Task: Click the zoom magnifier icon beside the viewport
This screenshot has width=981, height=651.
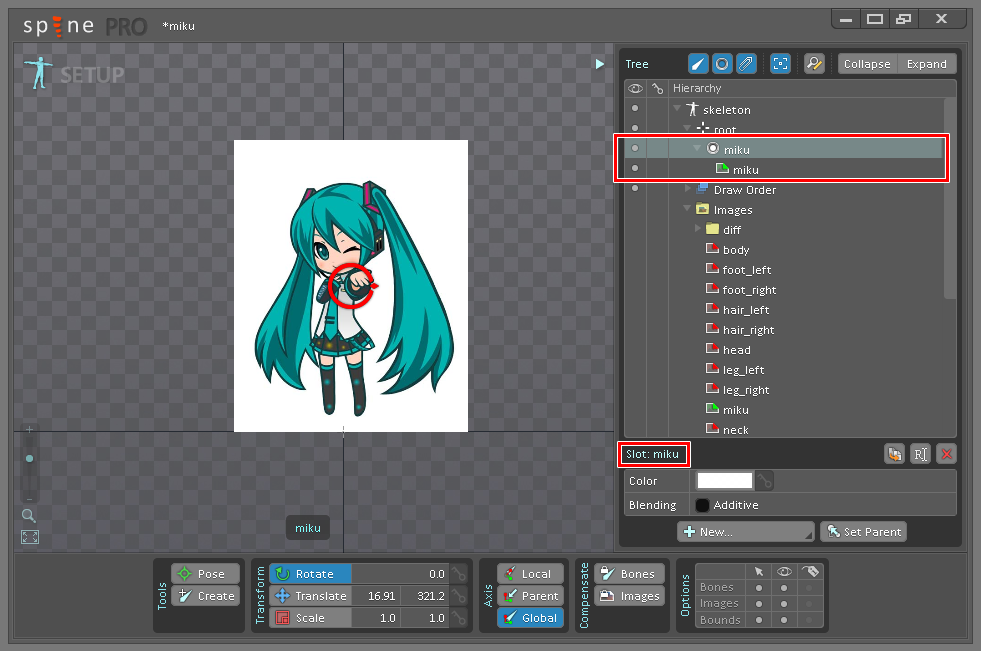Action: pyautogui.click(x=29, y=515)
